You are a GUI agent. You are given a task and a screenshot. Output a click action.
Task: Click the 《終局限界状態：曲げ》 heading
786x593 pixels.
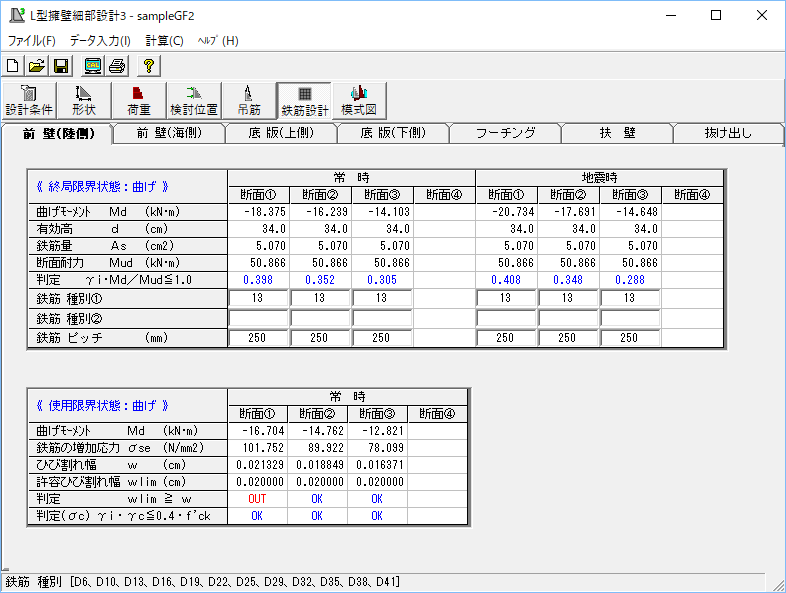pos(103,187)
